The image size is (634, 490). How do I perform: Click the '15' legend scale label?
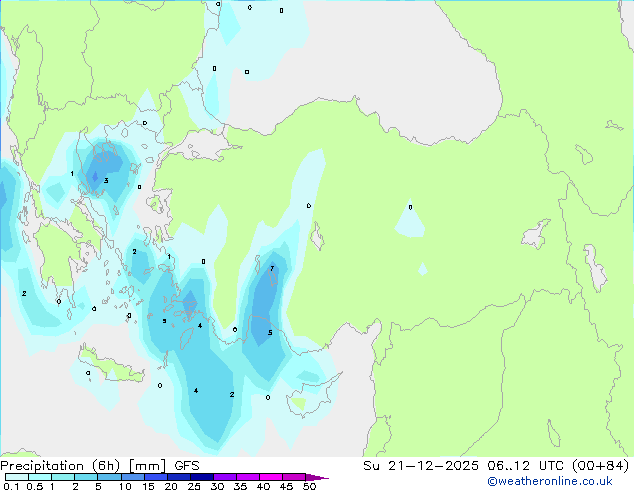coord(148,486)
